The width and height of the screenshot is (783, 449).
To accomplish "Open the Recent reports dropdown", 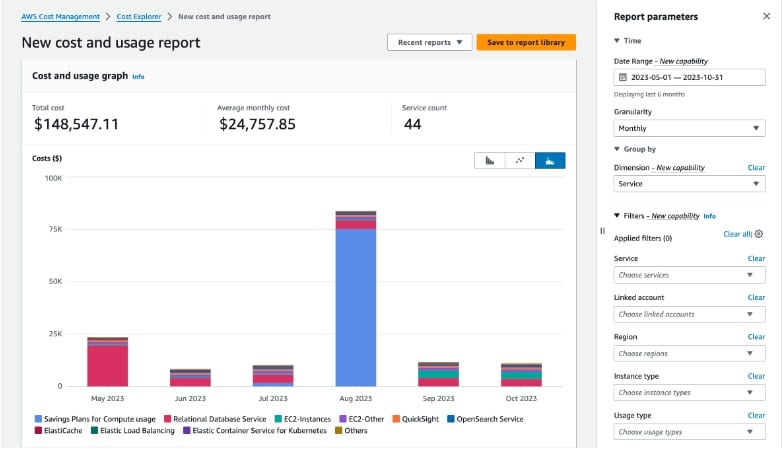I will coord(429,42).
